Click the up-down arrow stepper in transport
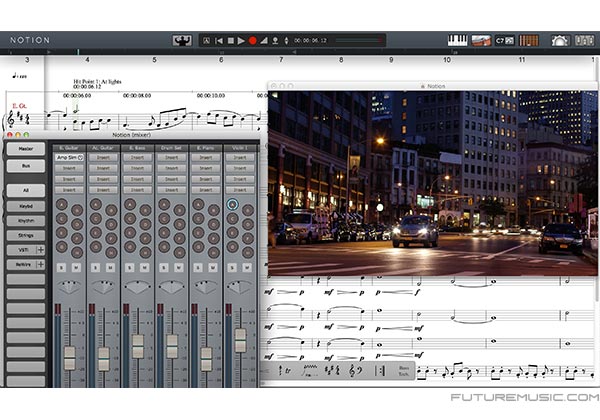This screenshot has height=420, width=600. point(286,41)
